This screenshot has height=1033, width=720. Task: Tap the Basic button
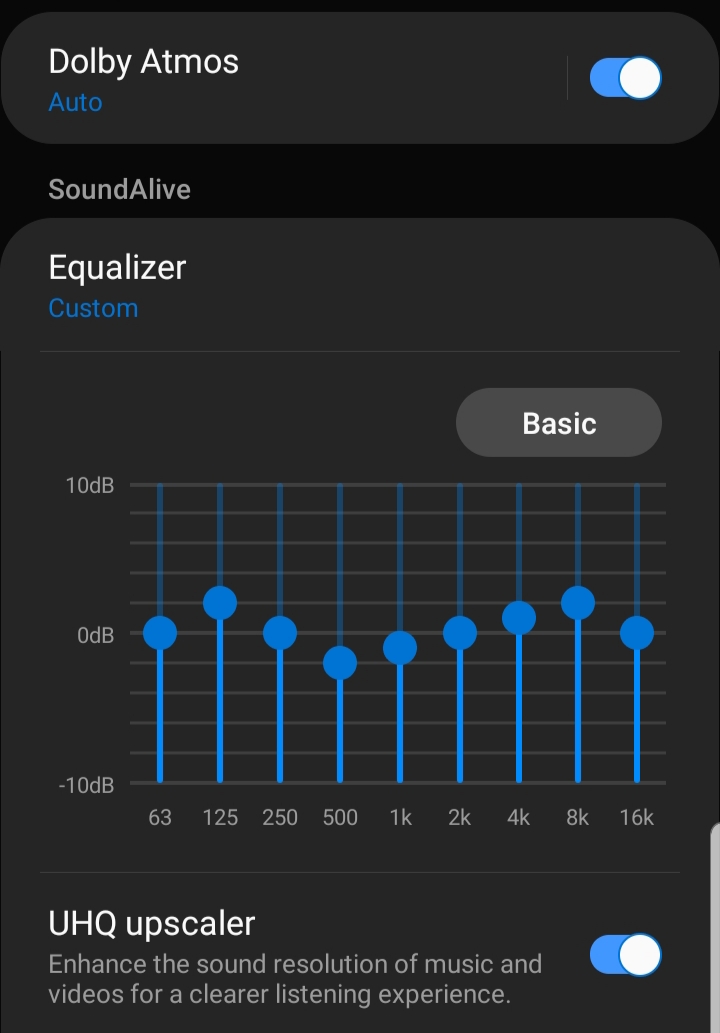click(x=559, y=423)
